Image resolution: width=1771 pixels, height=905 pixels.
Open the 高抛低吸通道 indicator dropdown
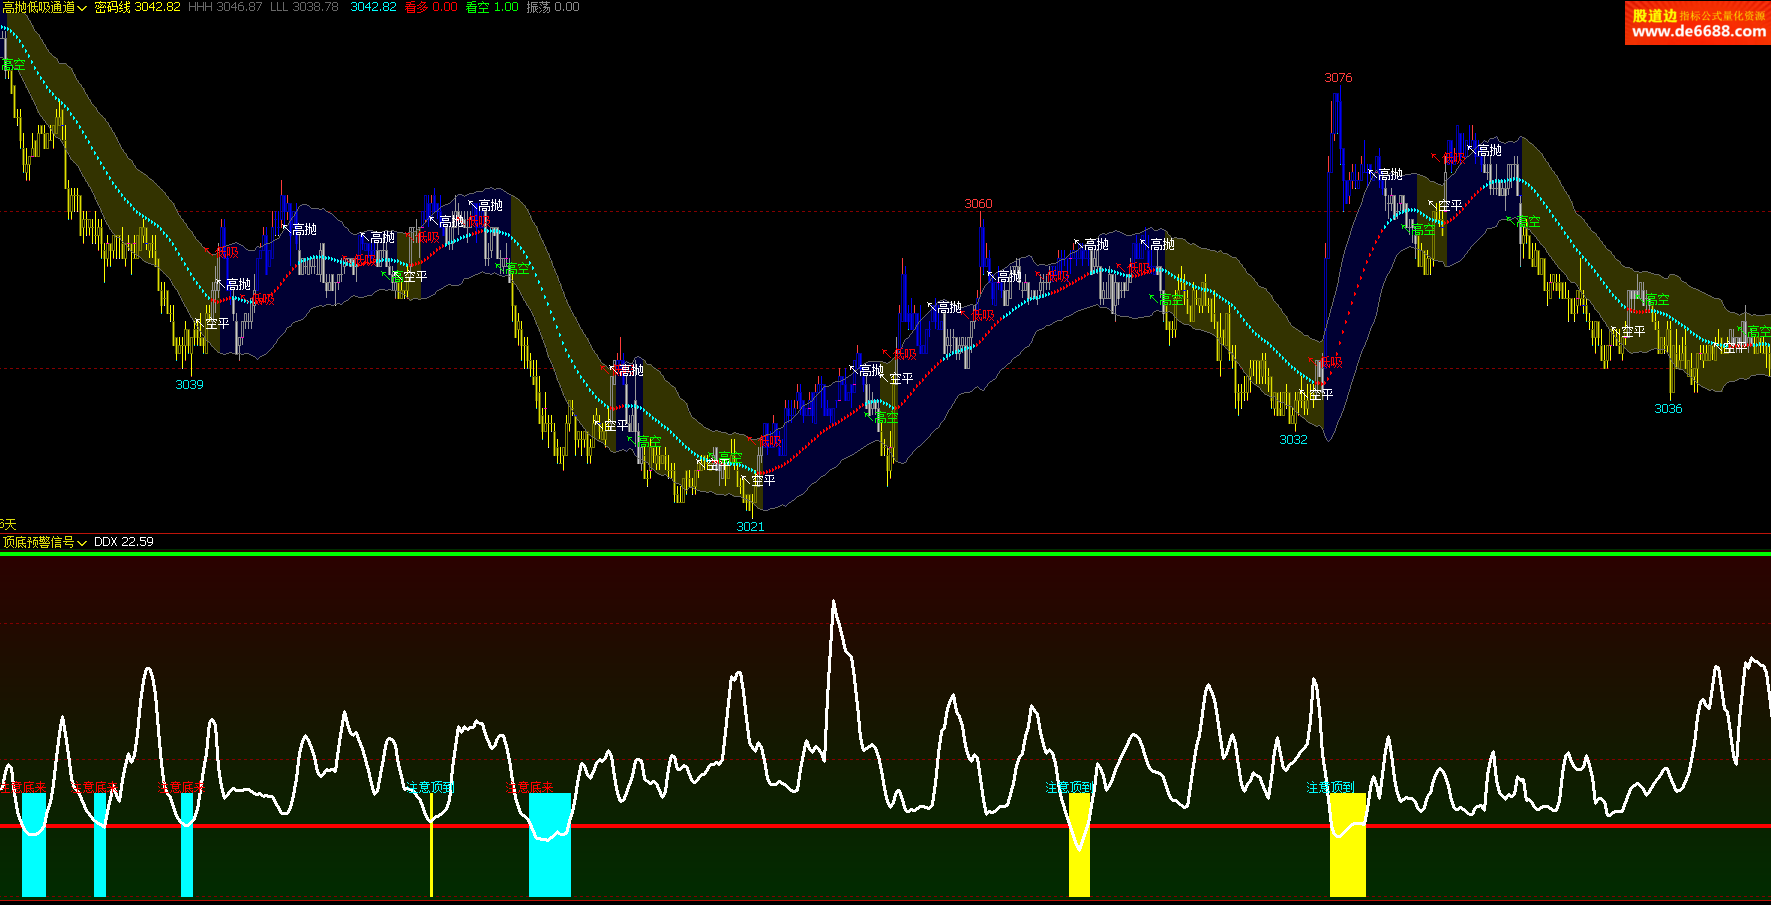tap(45, 7)
